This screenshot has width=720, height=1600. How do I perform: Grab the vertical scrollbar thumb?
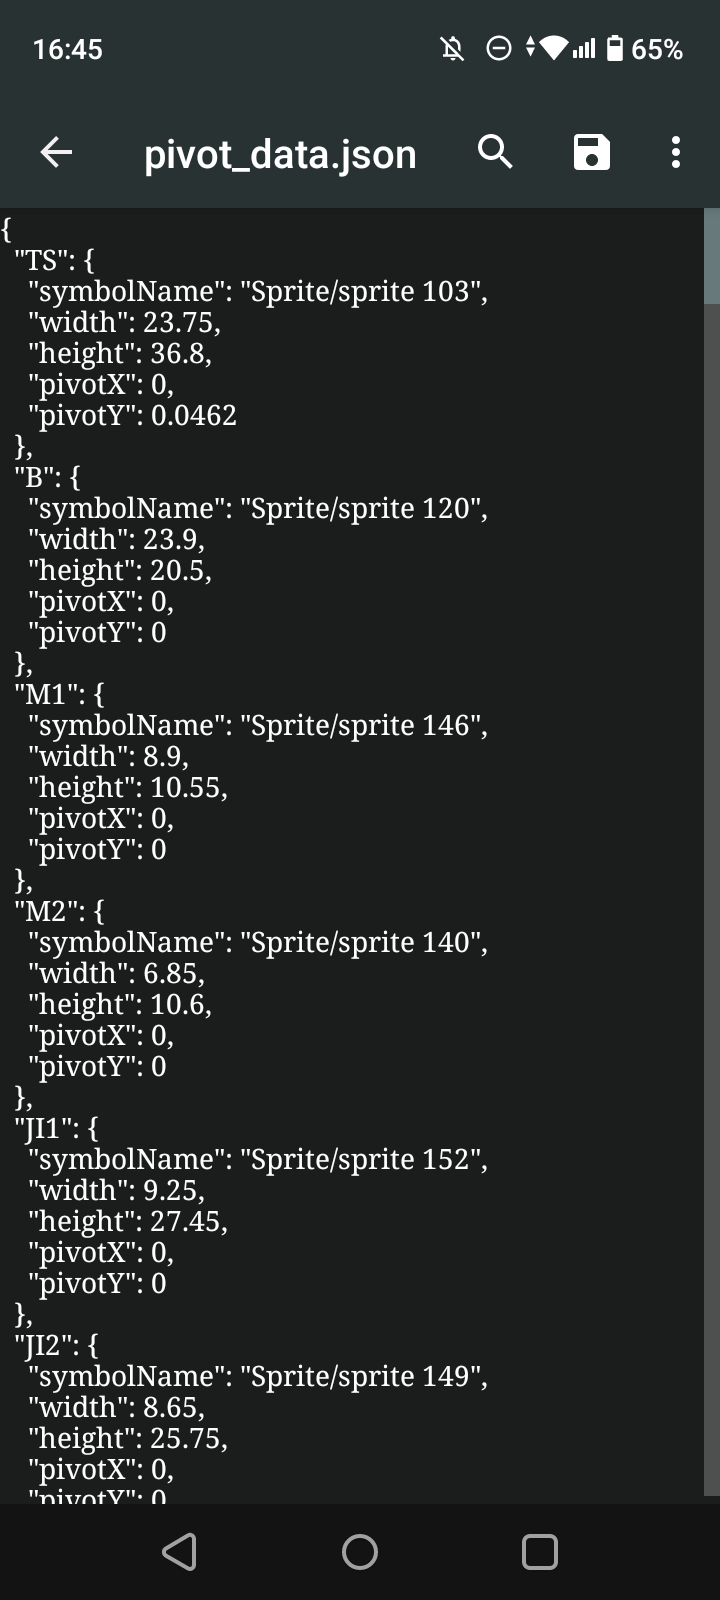(712, 256)
